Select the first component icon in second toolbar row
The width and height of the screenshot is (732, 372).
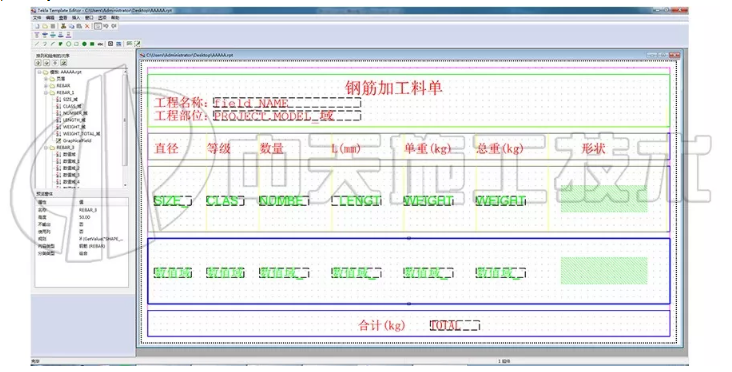[x=37, y=35]
